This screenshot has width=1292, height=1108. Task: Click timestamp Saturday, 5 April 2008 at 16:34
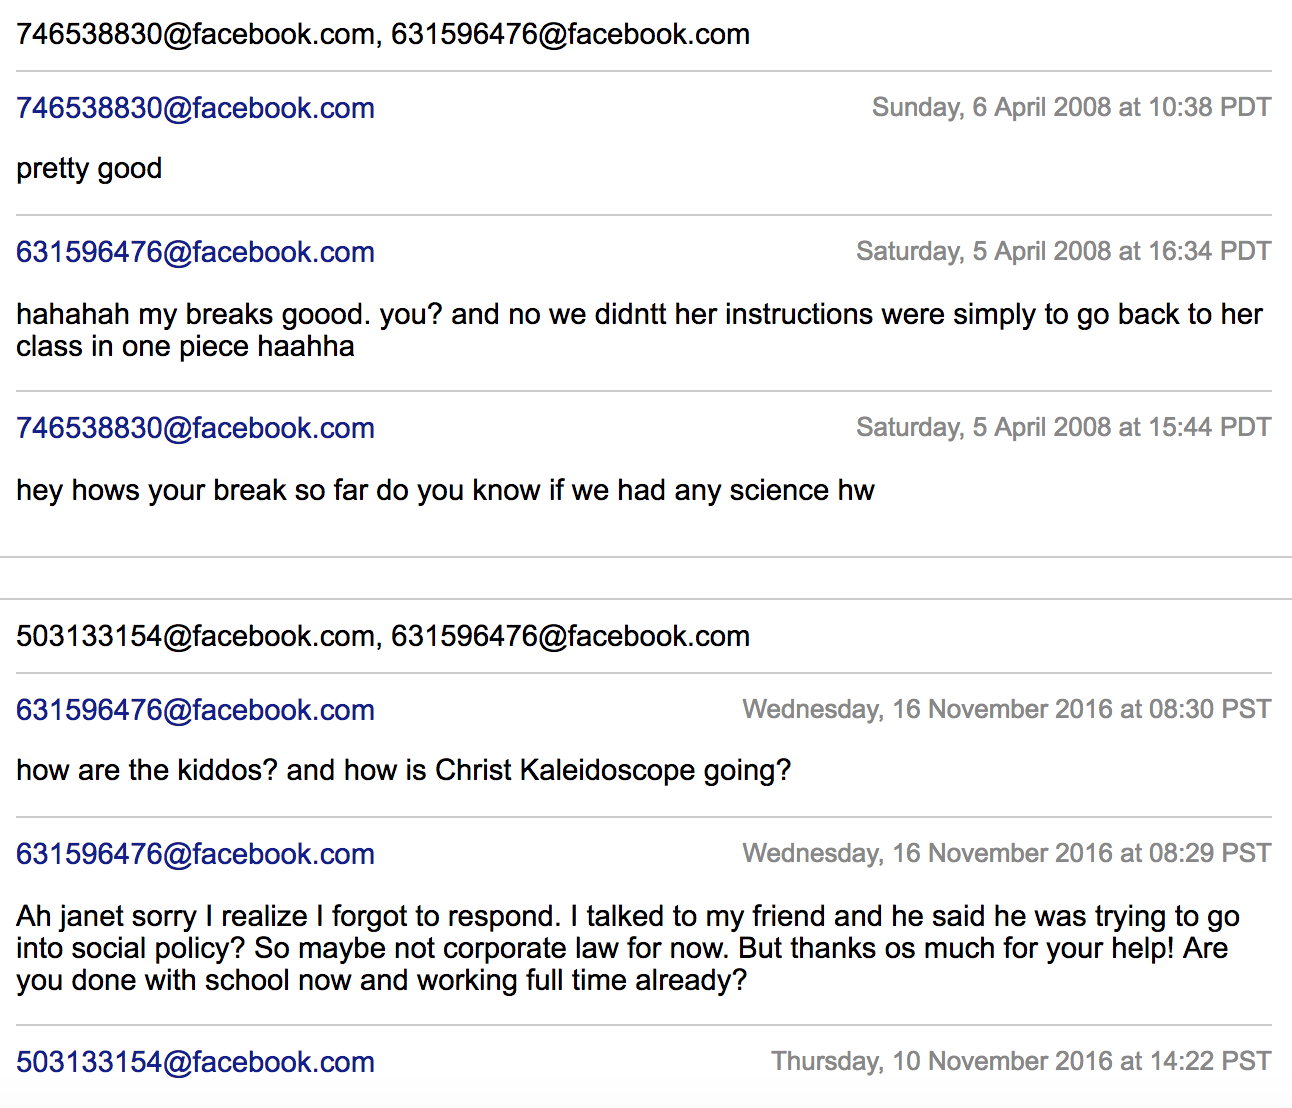[1063, 251]
